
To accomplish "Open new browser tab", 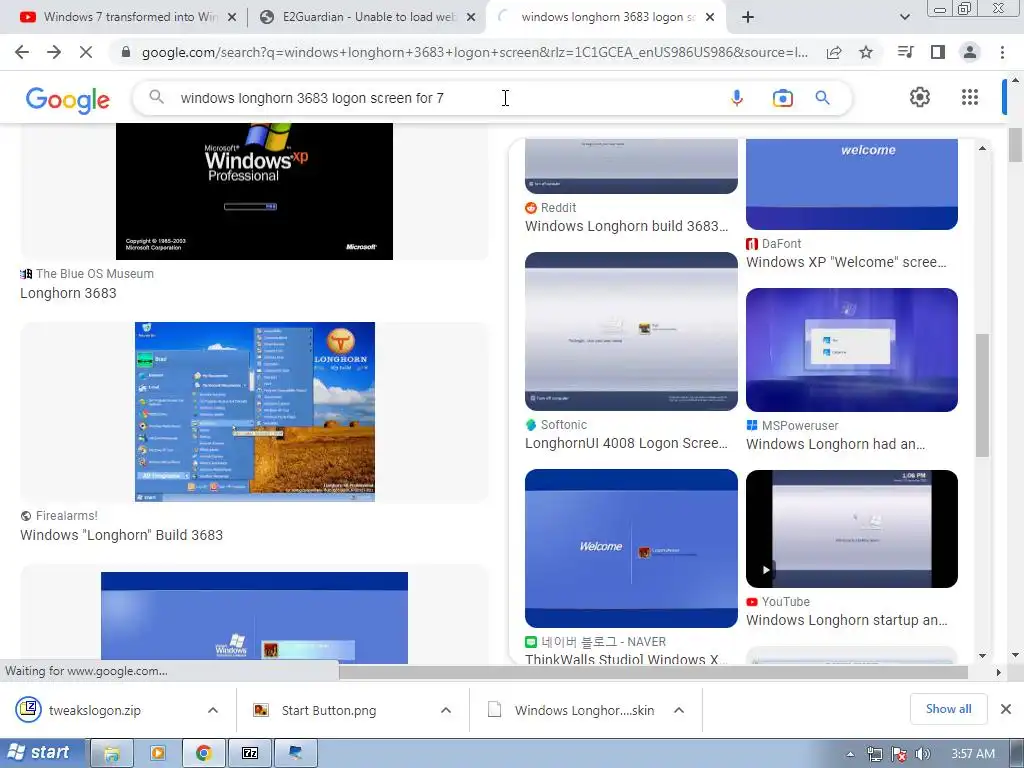I will (x=748, y=18).
